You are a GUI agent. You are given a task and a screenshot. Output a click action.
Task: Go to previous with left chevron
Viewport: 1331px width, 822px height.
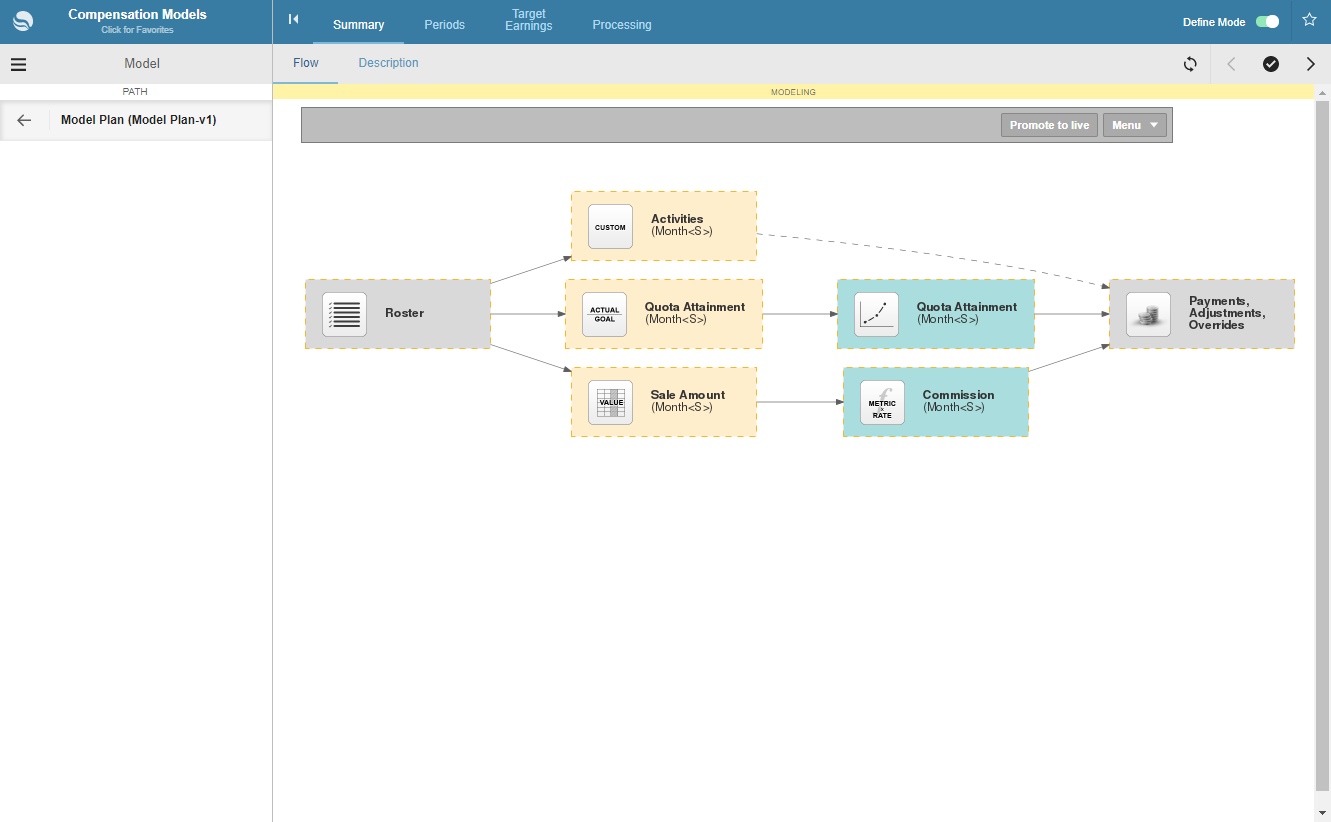pyautogui.click(x=1231, y=64)
